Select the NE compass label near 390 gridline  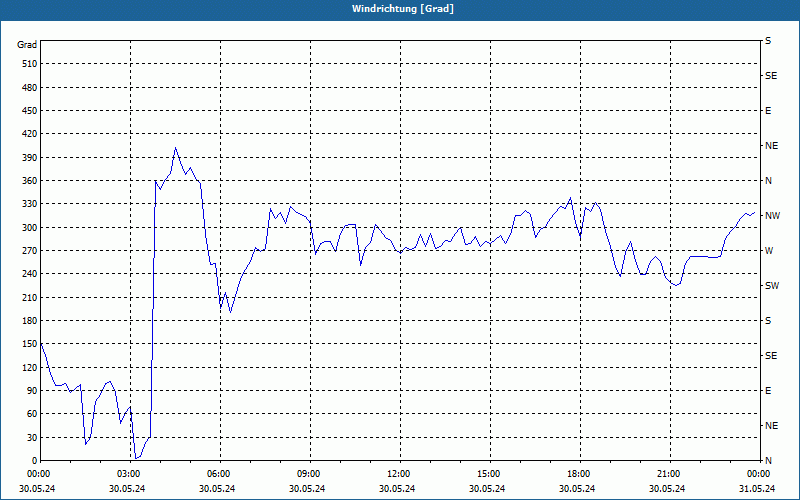[771, 146]
